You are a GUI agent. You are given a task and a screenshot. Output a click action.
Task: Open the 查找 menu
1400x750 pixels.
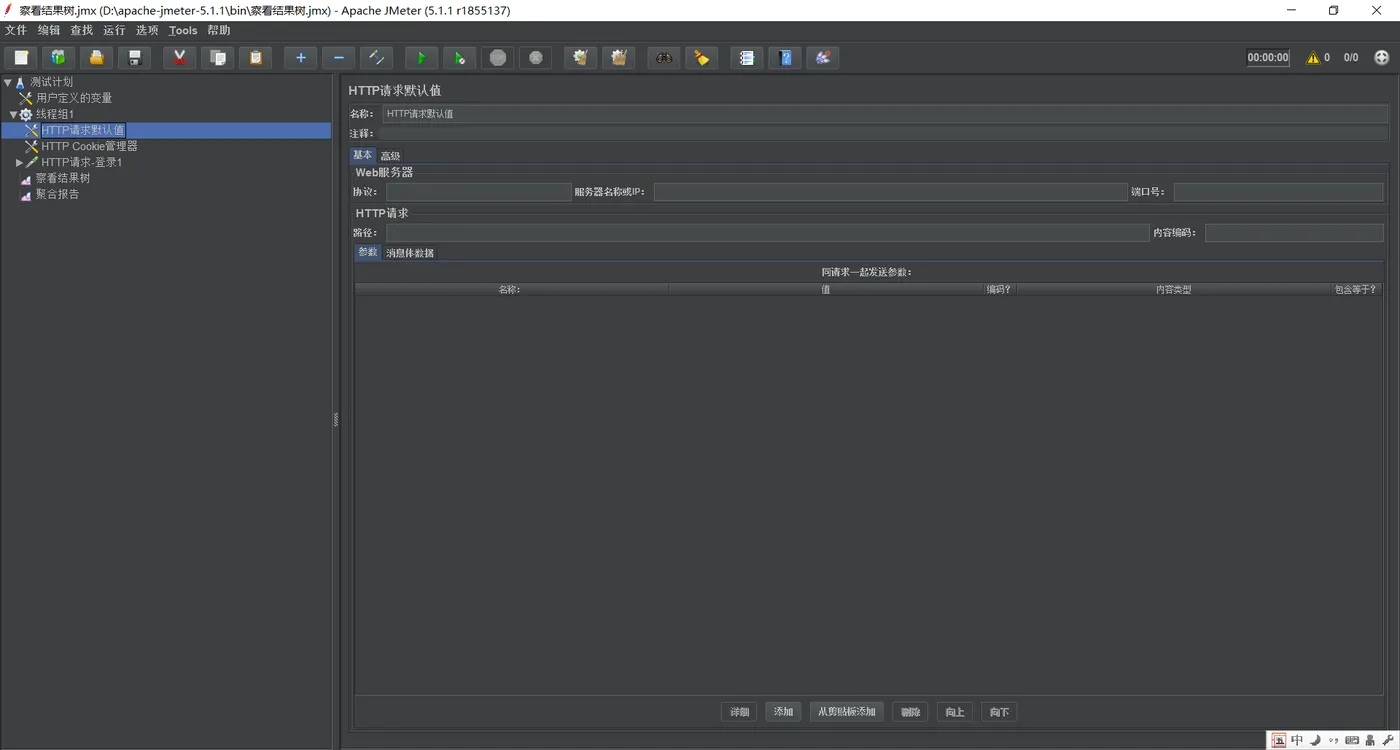click(x=82, y=30)
